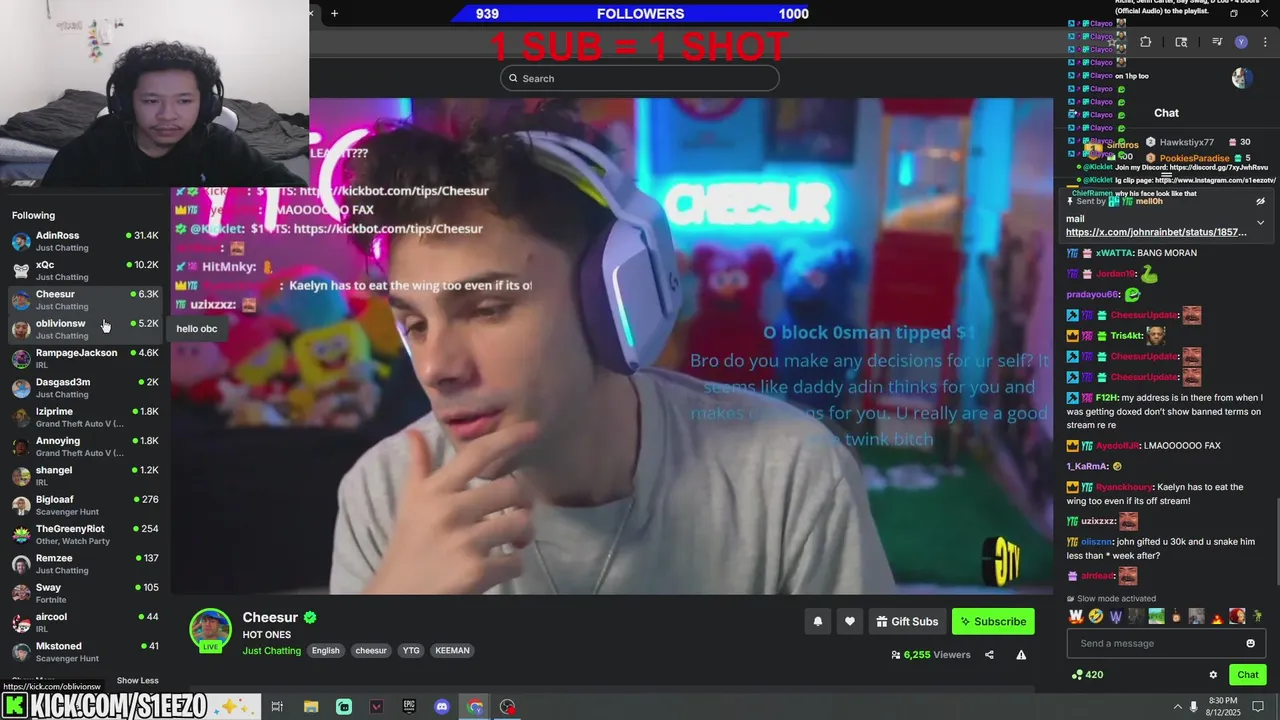Select the flaming W quick emote
1280x720 pixels.
pos(1076,616)
